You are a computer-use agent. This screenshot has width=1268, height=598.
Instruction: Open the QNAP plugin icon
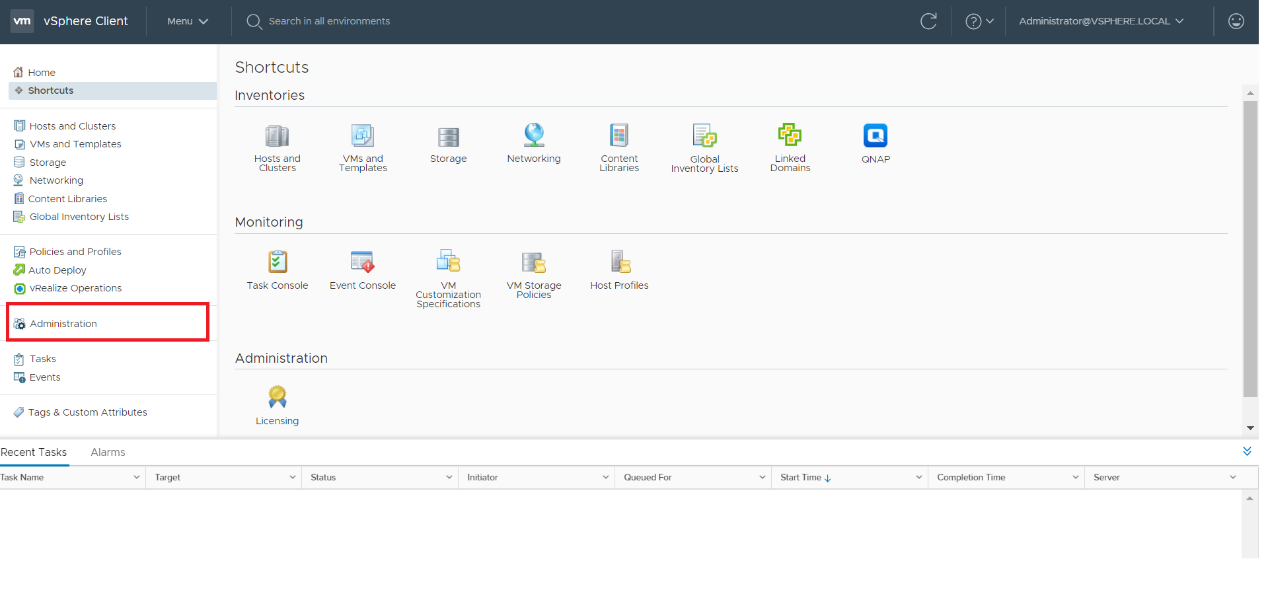click(x=875, y=136)
